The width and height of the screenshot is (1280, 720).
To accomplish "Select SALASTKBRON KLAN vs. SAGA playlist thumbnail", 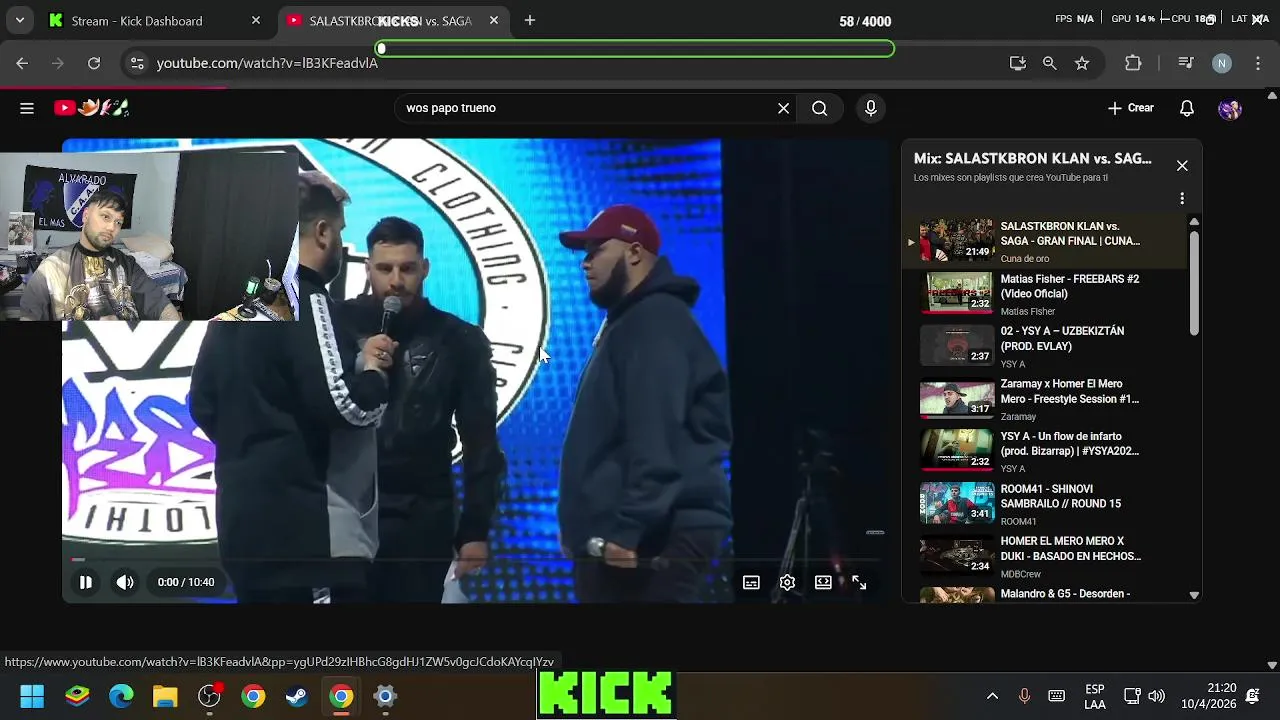I will (x=956, y=241).
